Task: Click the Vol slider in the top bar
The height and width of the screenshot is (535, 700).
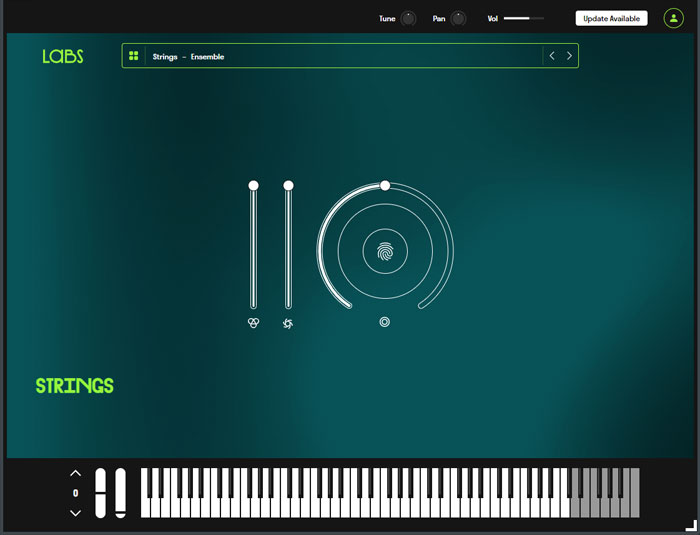Action: point(524,18)
